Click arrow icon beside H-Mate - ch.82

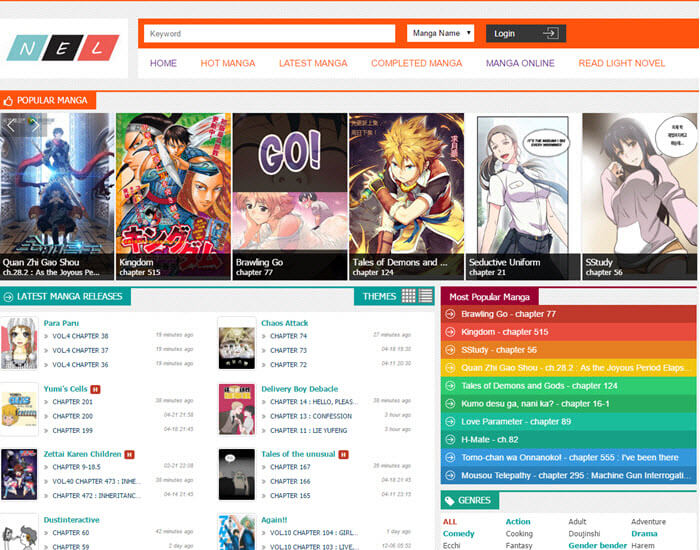click(450, 439)
